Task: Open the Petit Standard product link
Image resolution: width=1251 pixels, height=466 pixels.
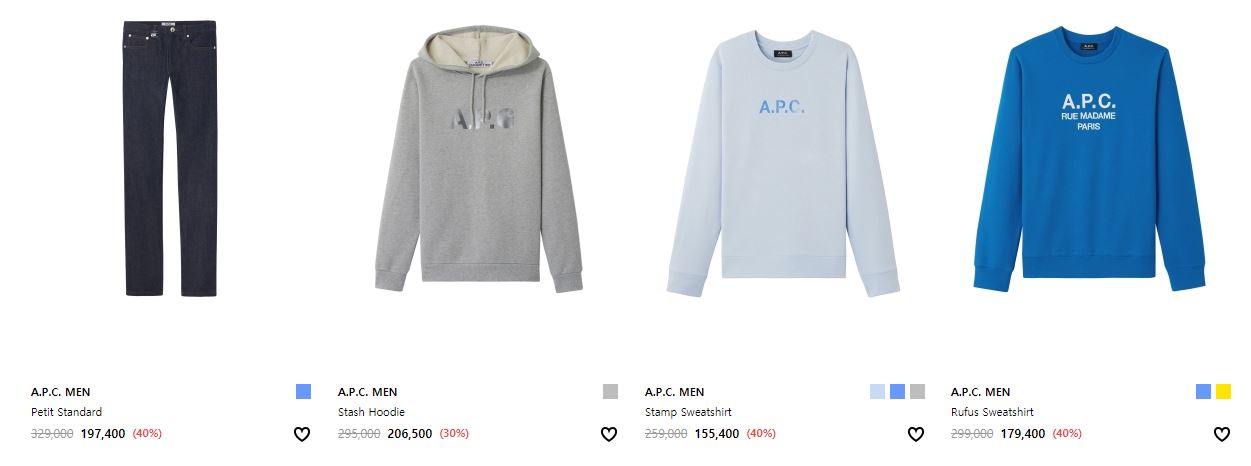Action: 66,412
